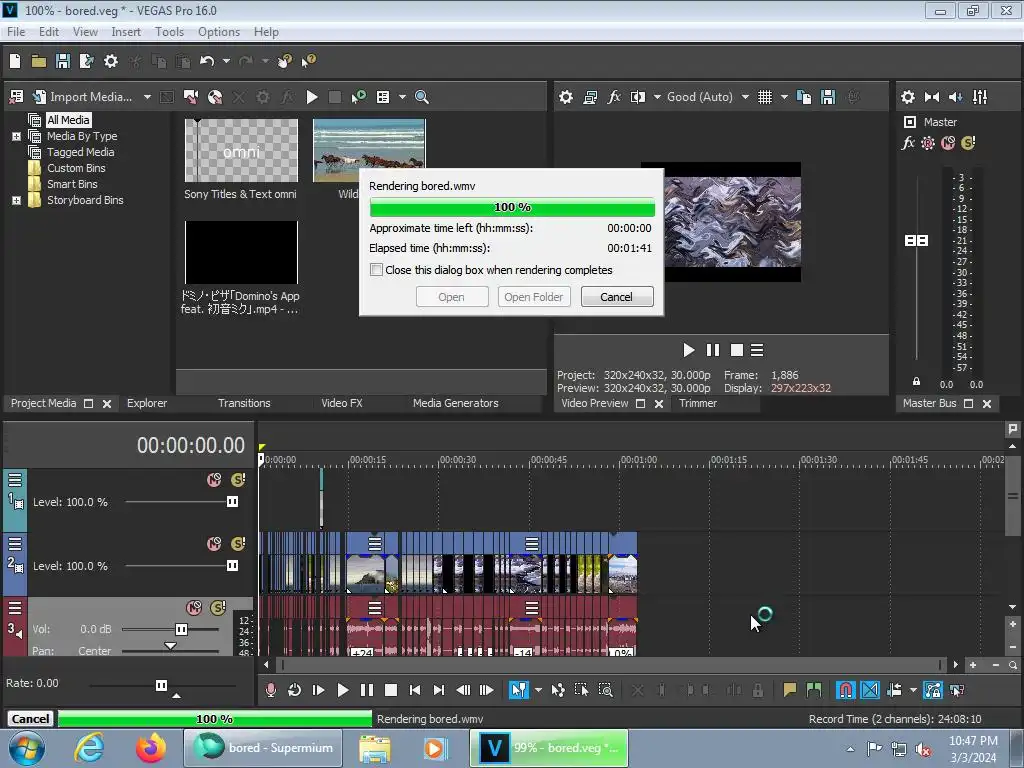Viewport: 1024px width, 768px height.
Task: Expand the Media By Type tree
Action: pos(16,136)
